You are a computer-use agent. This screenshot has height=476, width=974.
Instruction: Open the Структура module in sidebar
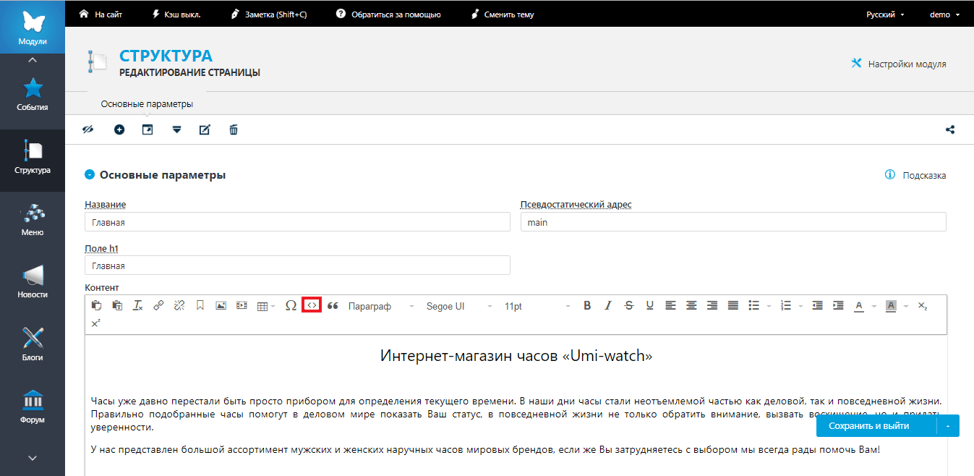(x=32, y=158)
